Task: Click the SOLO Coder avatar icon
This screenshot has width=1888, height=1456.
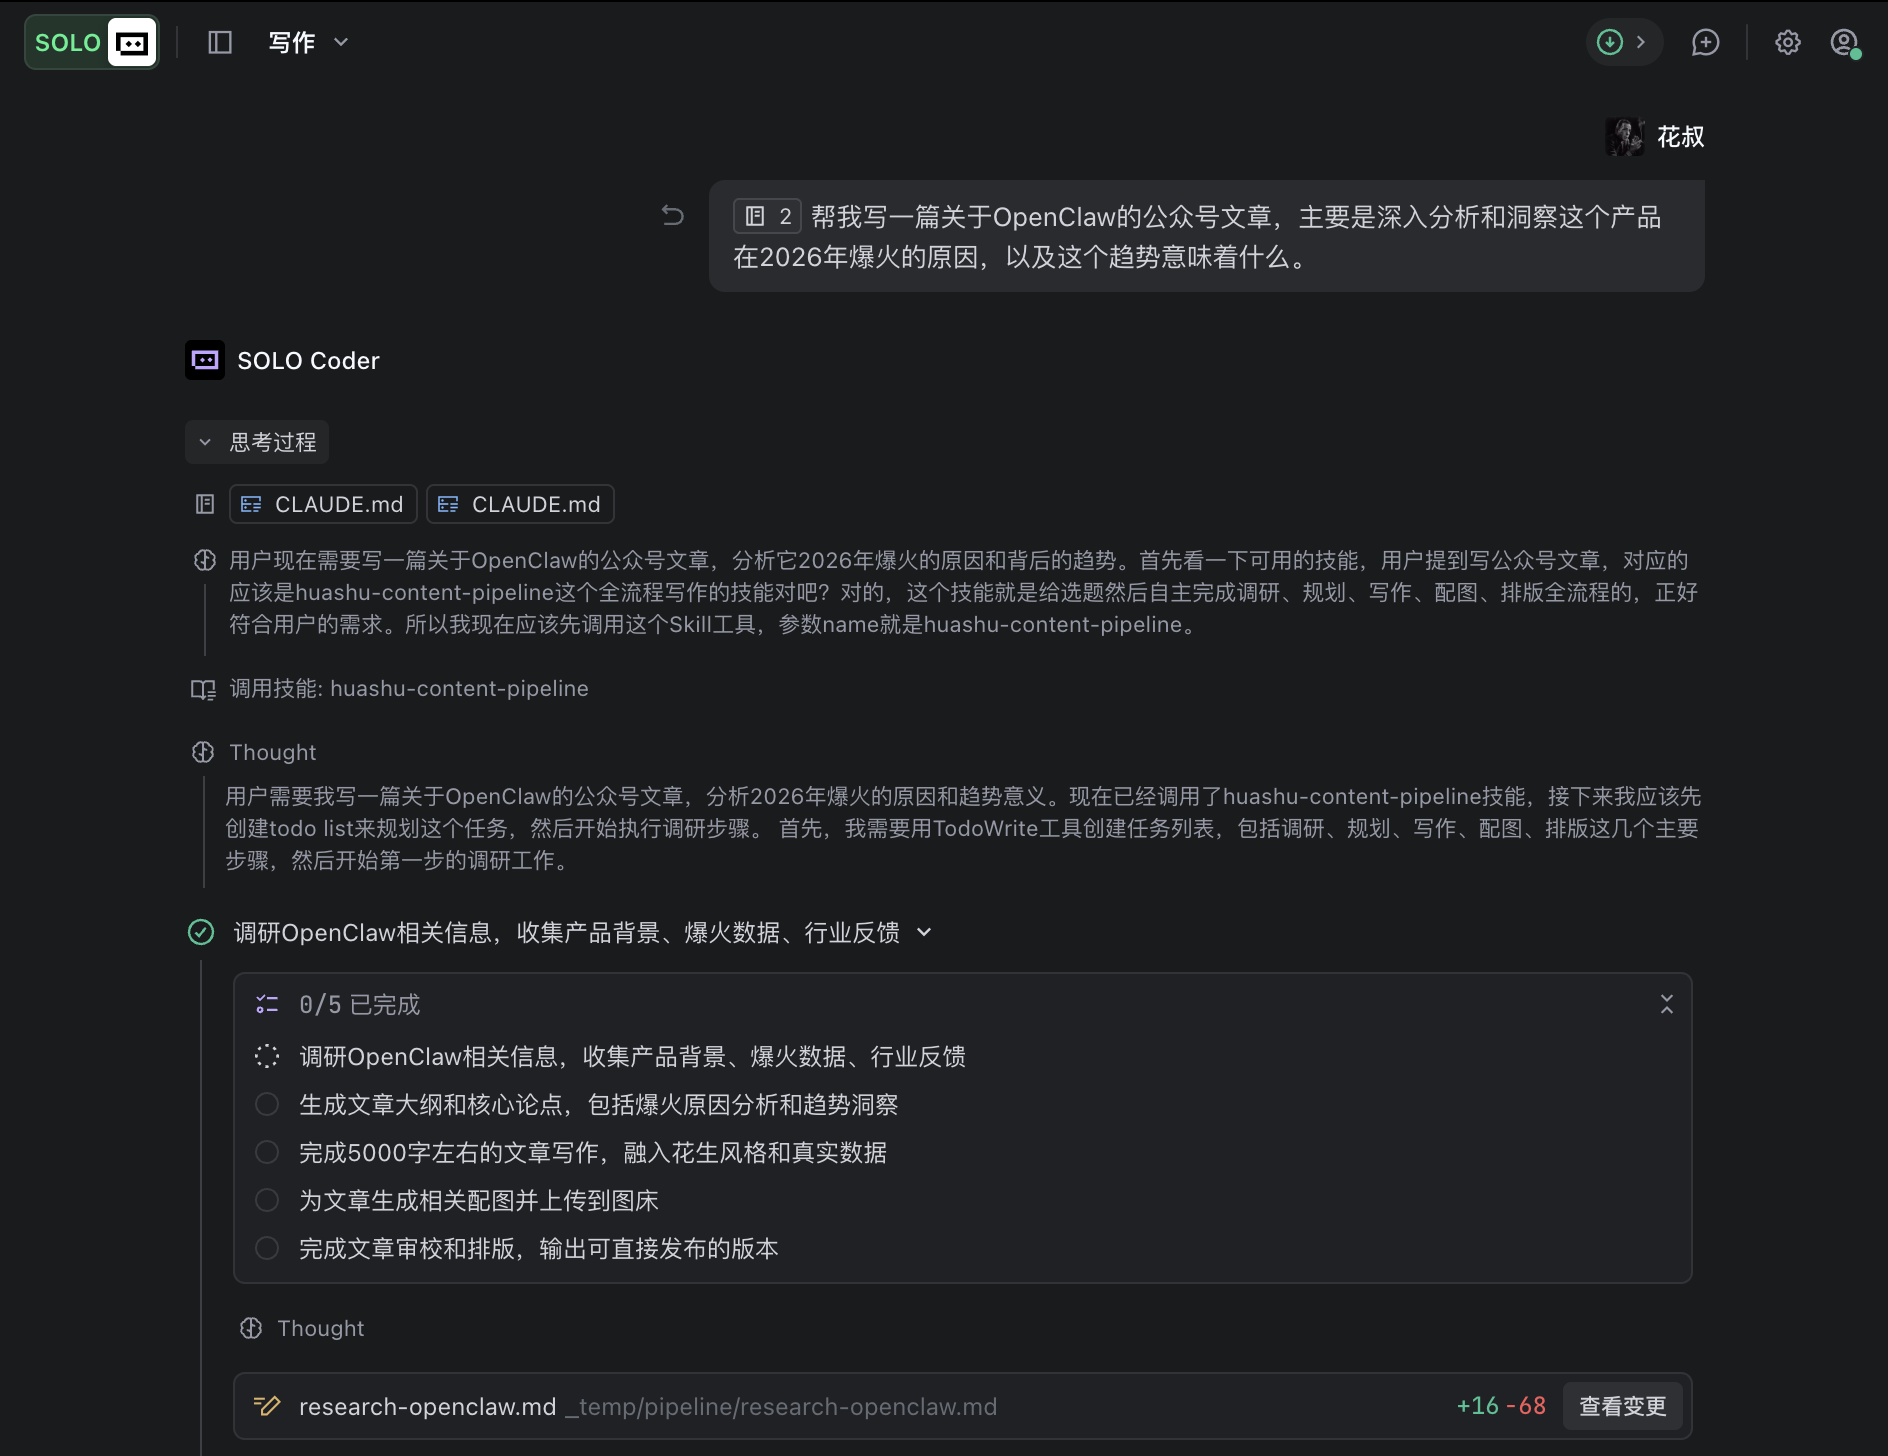Action: [204, 360]
